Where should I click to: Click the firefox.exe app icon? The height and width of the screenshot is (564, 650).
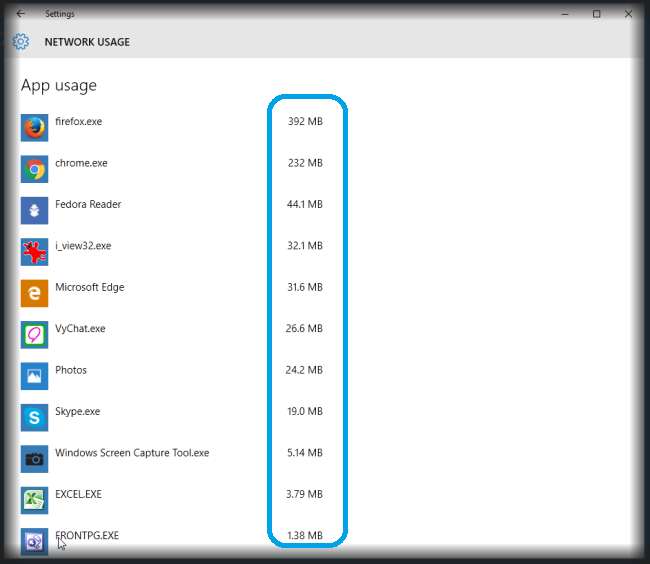click(34, 128)
